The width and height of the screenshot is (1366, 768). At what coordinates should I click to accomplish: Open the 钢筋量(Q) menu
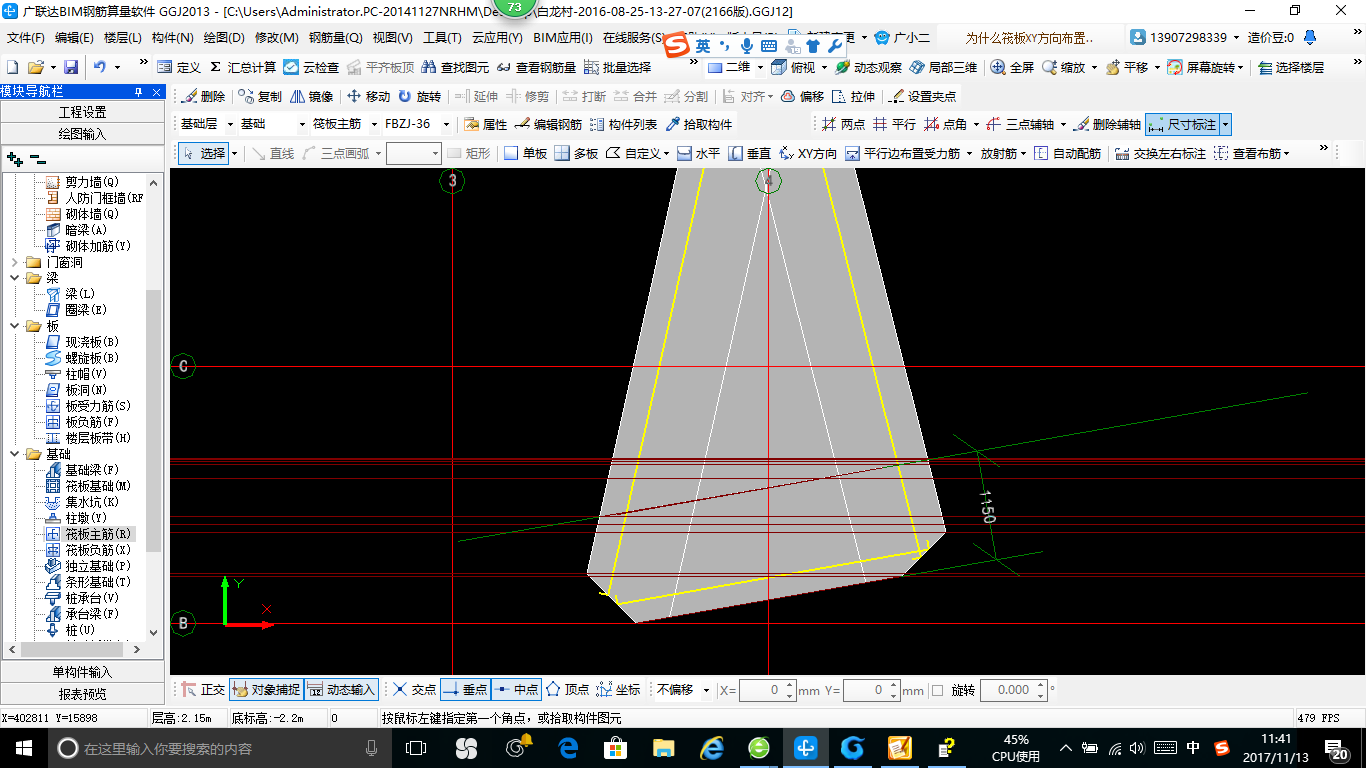point(335,38)
